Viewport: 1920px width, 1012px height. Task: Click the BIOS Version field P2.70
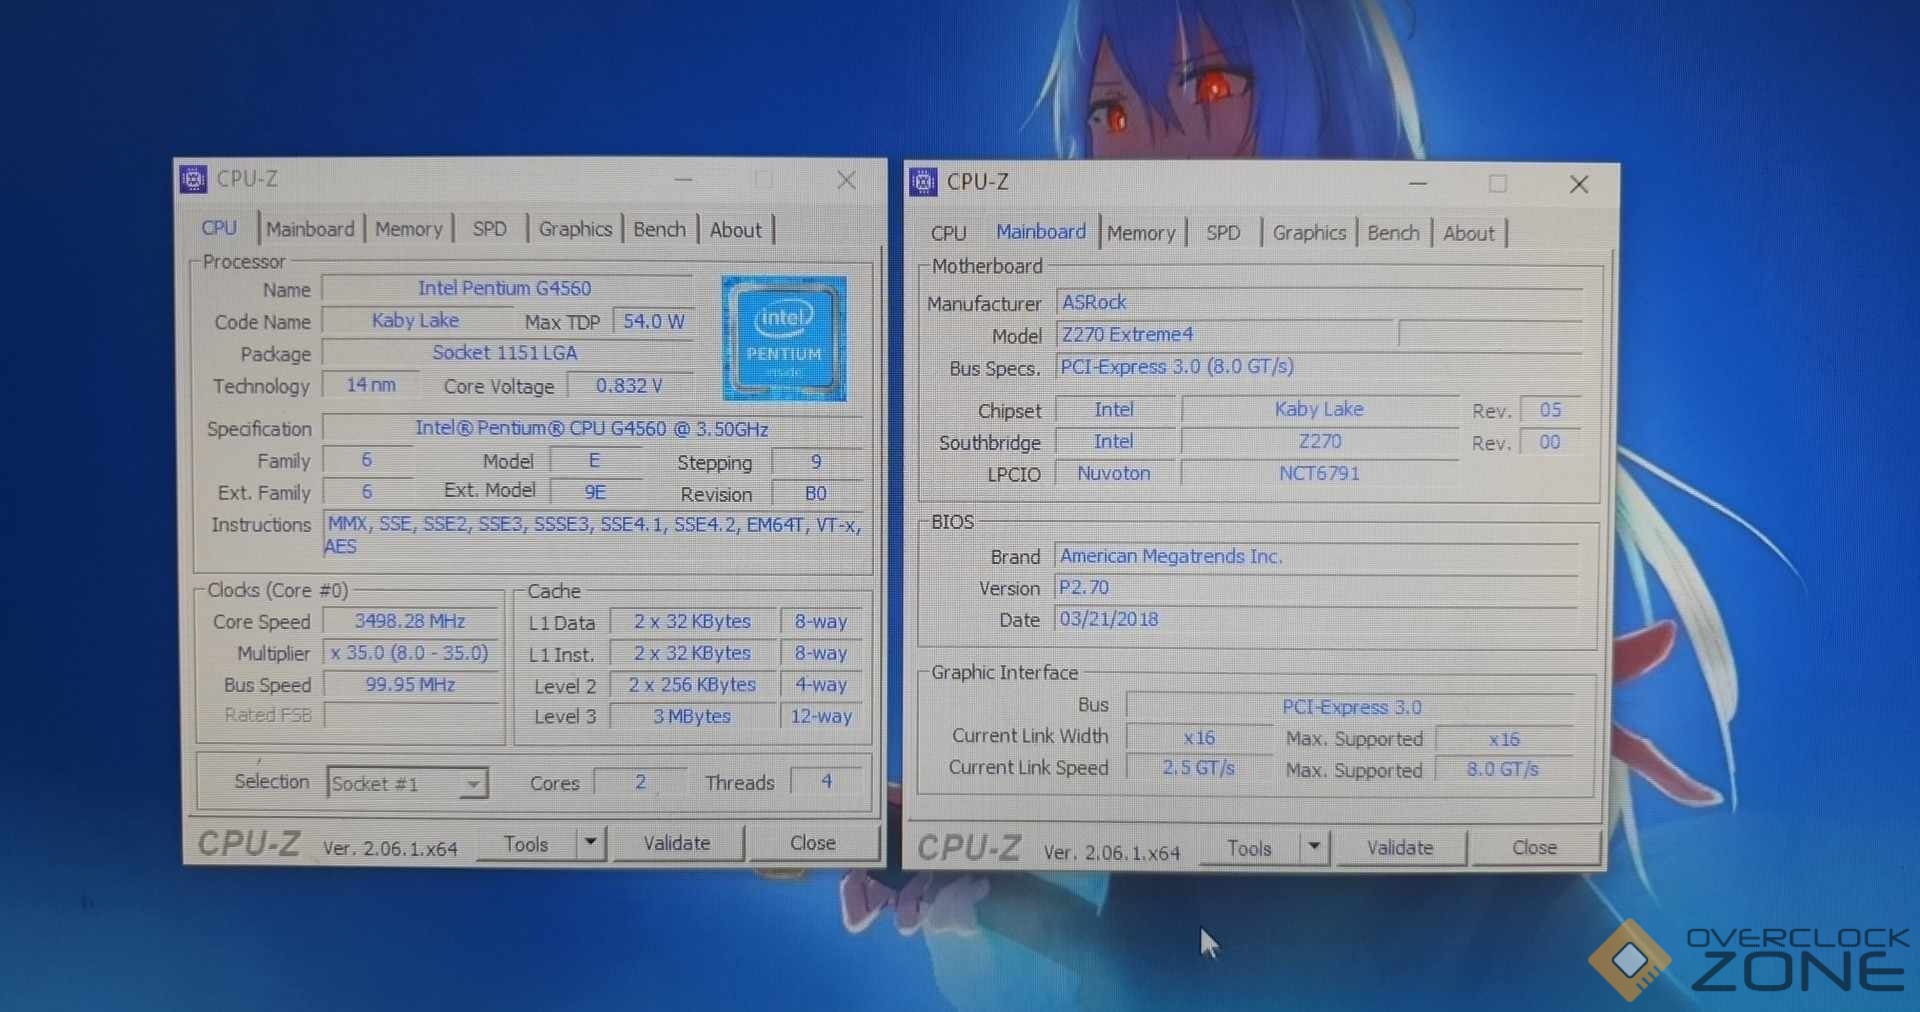tap(1315, 588)
